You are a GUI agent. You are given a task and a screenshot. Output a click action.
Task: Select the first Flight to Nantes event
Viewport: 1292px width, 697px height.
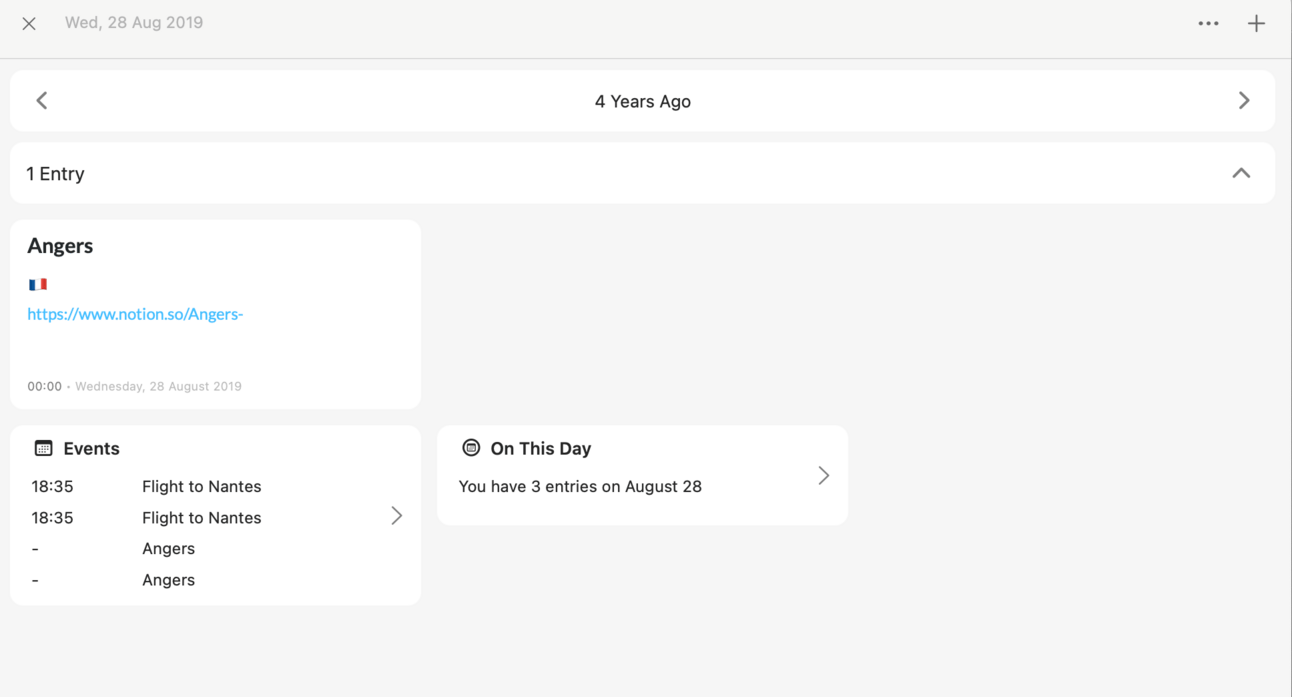coord(201,487)
